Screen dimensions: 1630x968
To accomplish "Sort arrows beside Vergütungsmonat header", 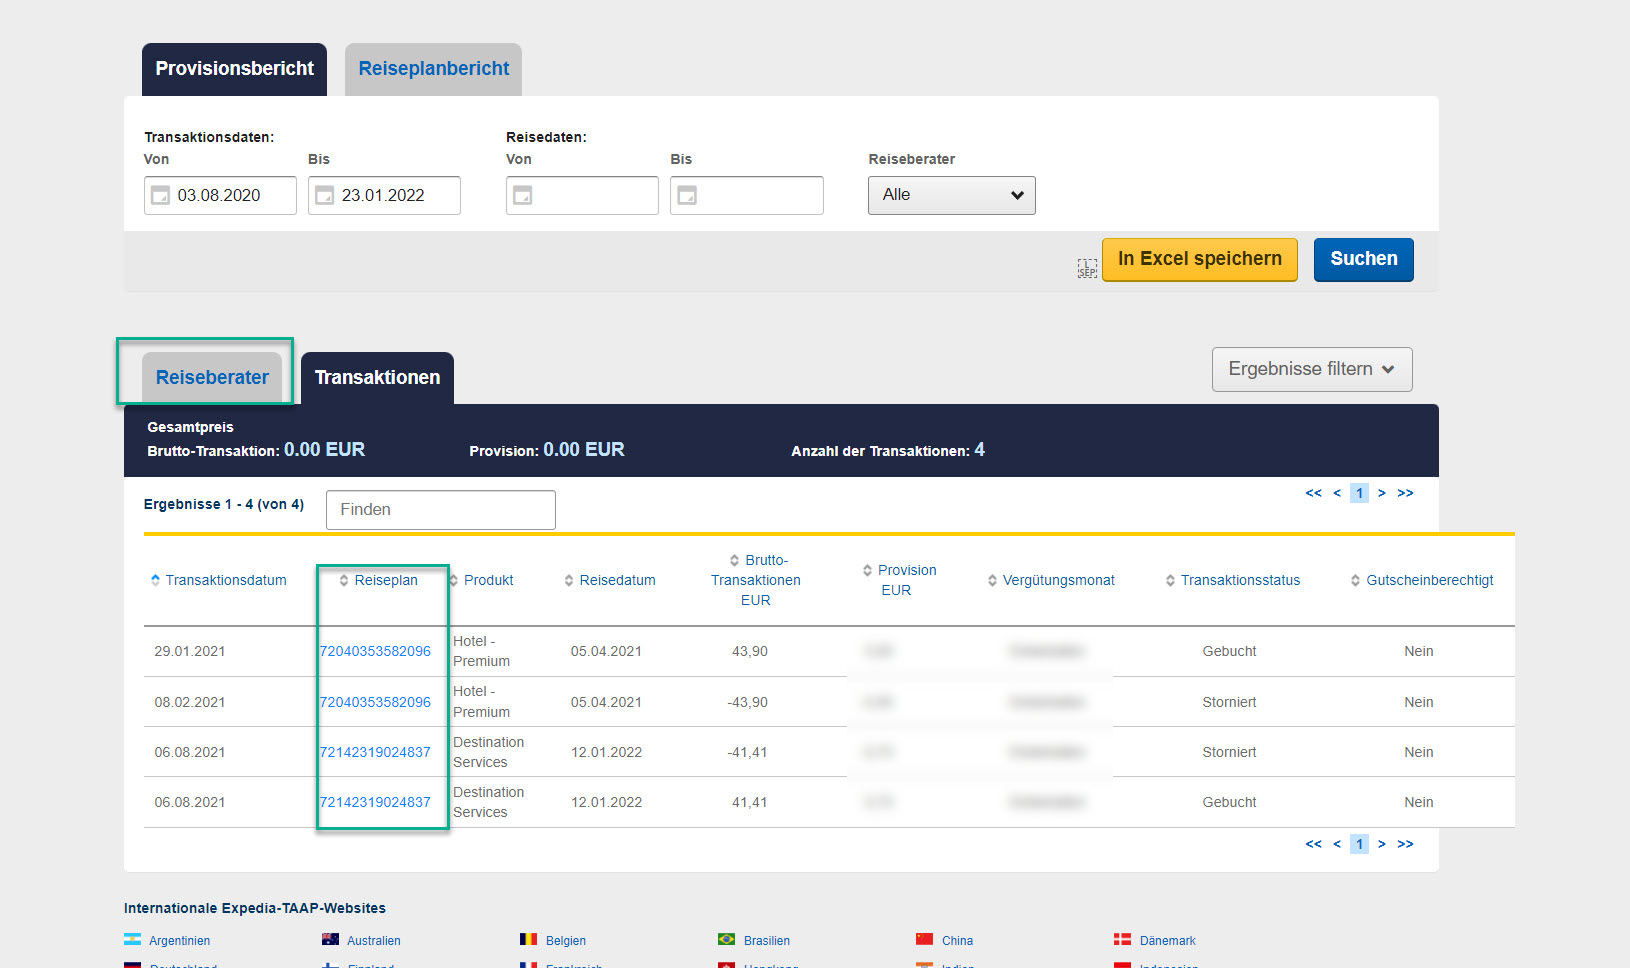I will tap(992, 580).
